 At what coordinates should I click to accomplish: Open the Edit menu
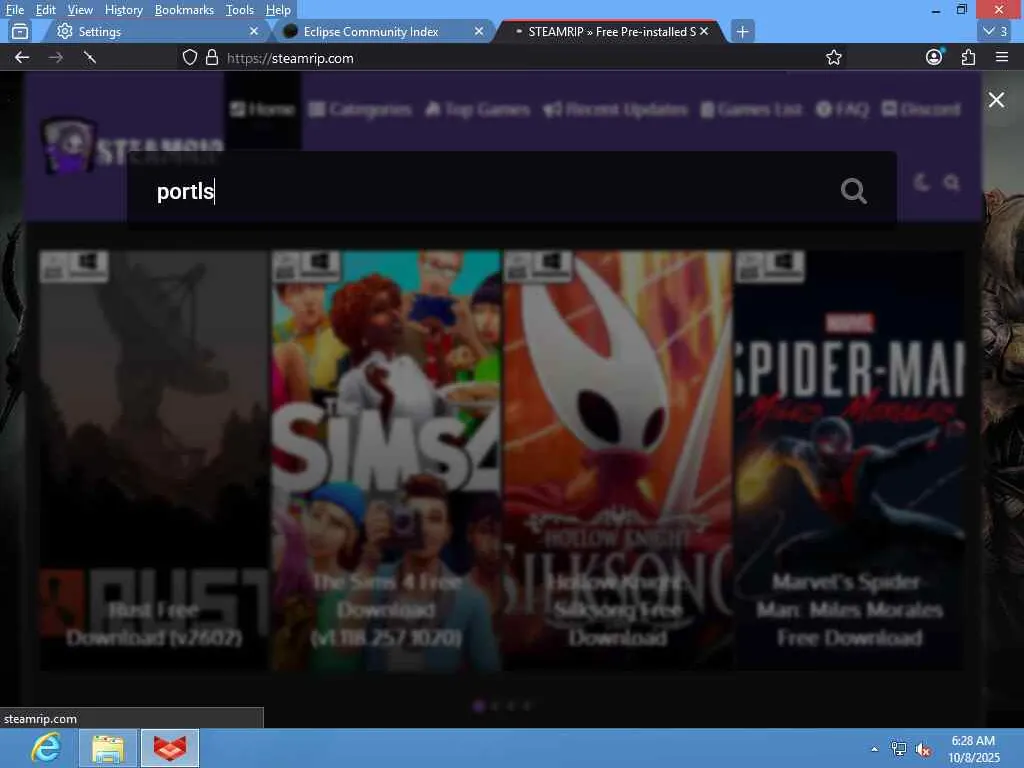(46, 10)
